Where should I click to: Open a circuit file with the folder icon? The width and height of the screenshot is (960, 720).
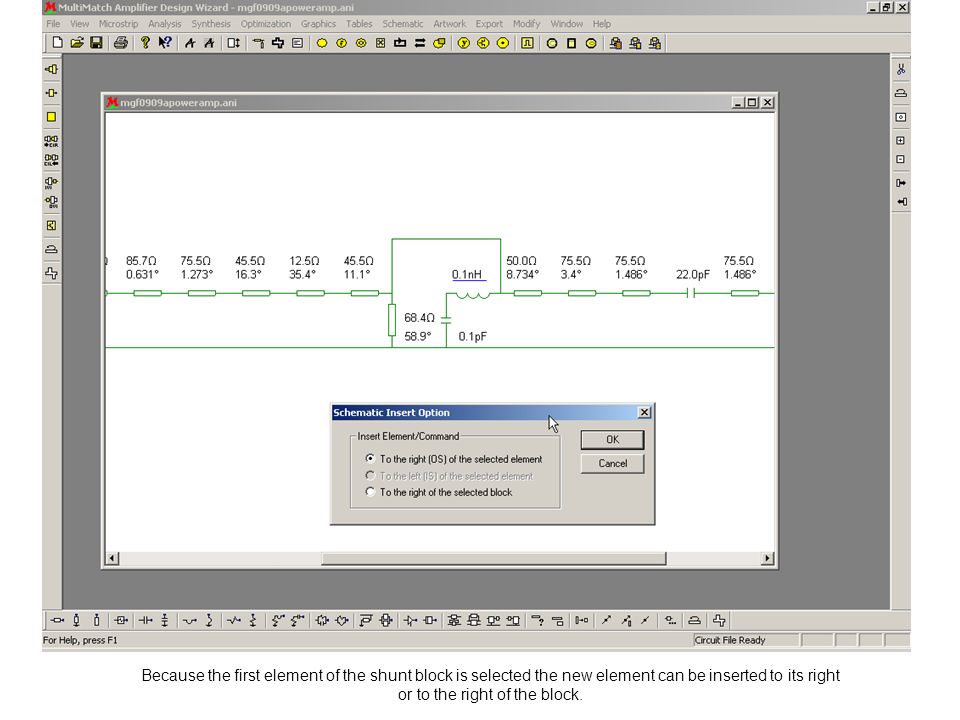coord(77,43)
